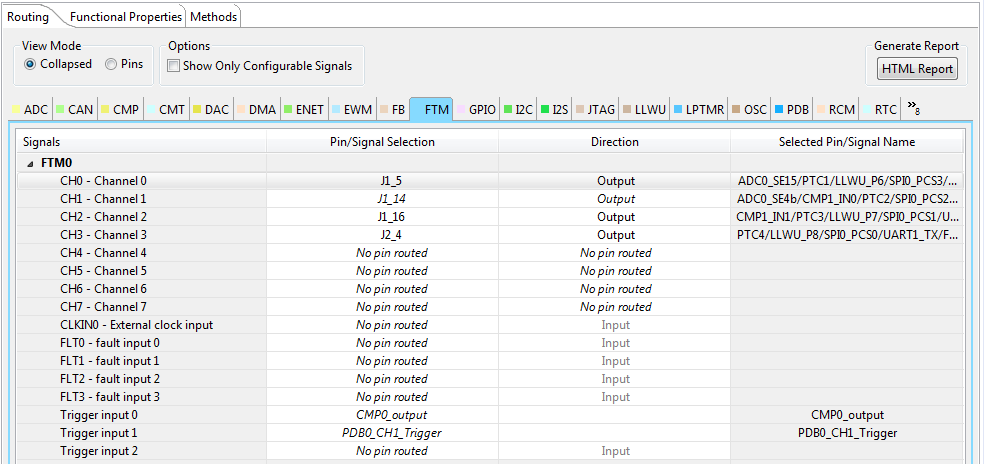Change Output direction for CH2
This screenshot has width=984, height=464.
click(614, 217)
